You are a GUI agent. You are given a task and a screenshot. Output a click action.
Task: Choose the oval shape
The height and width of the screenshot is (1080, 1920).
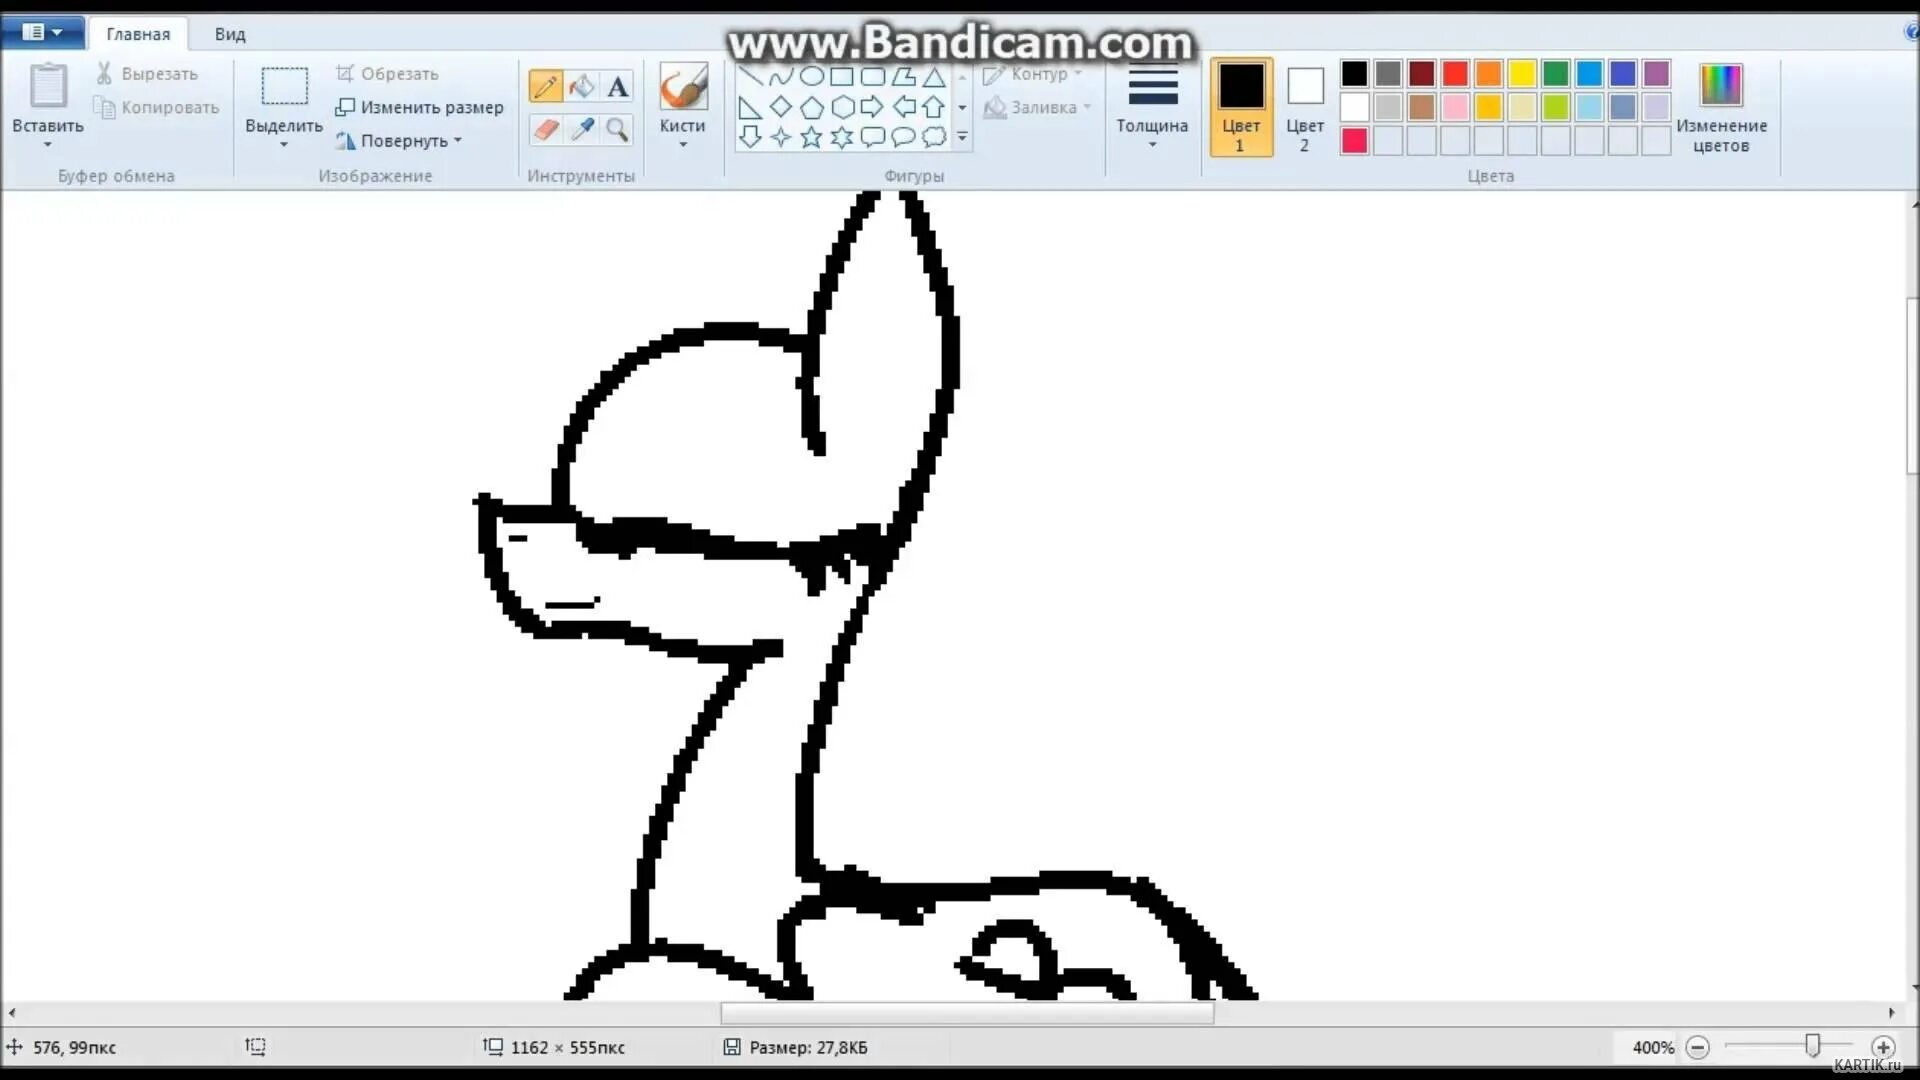[x=812, y=76]
